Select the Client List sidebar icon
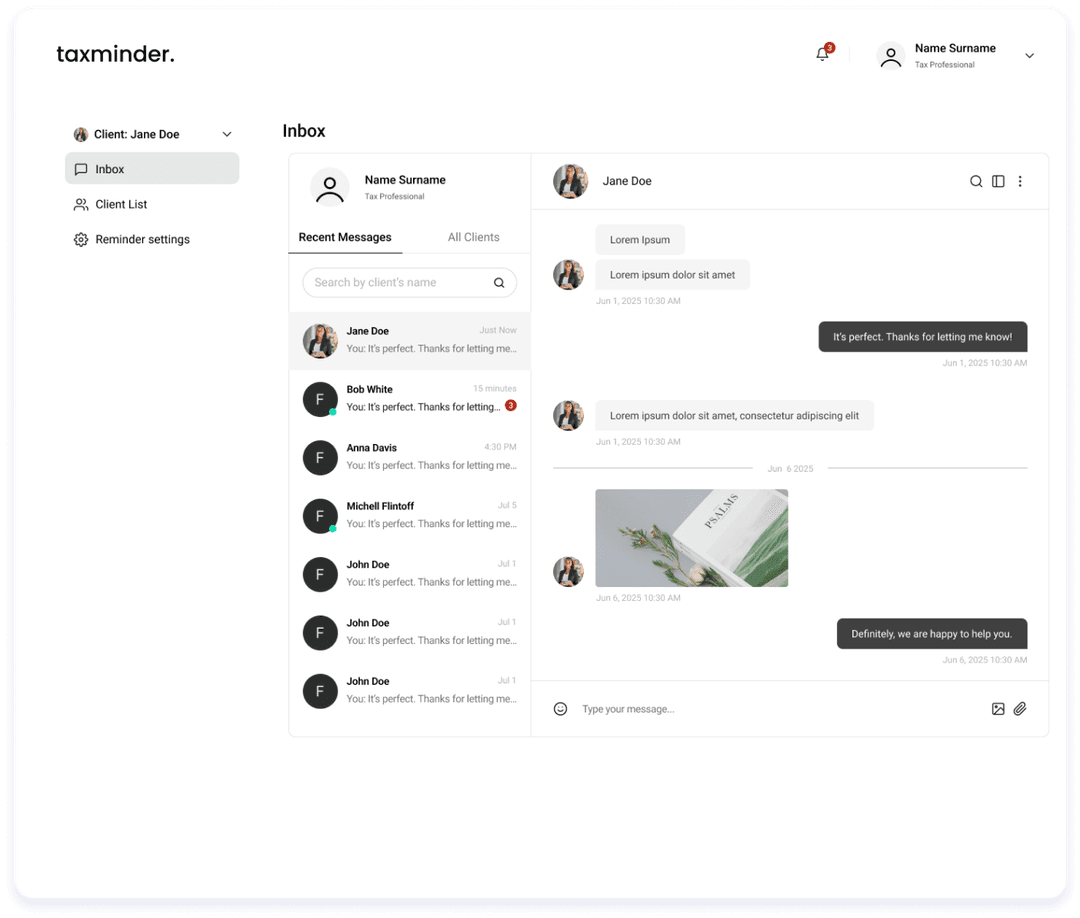1080x918 pixels. point(81,204)
